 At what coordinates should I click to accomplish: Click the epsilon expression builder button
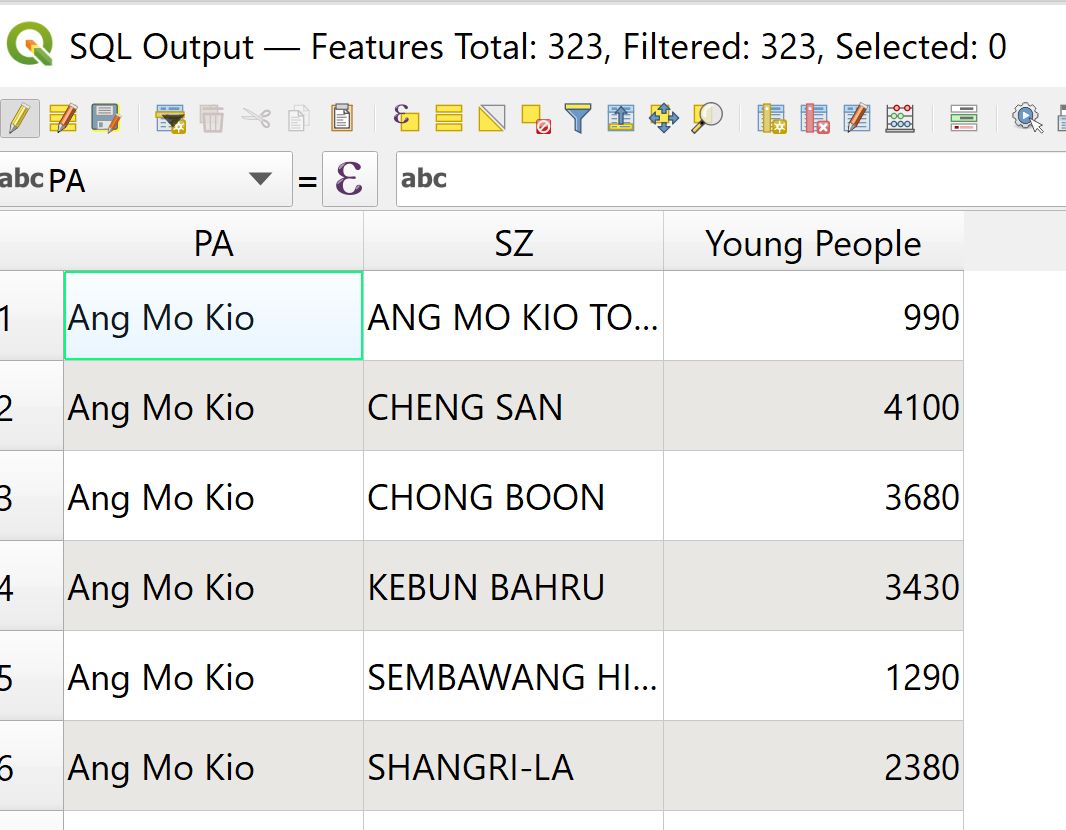(349, 180)
